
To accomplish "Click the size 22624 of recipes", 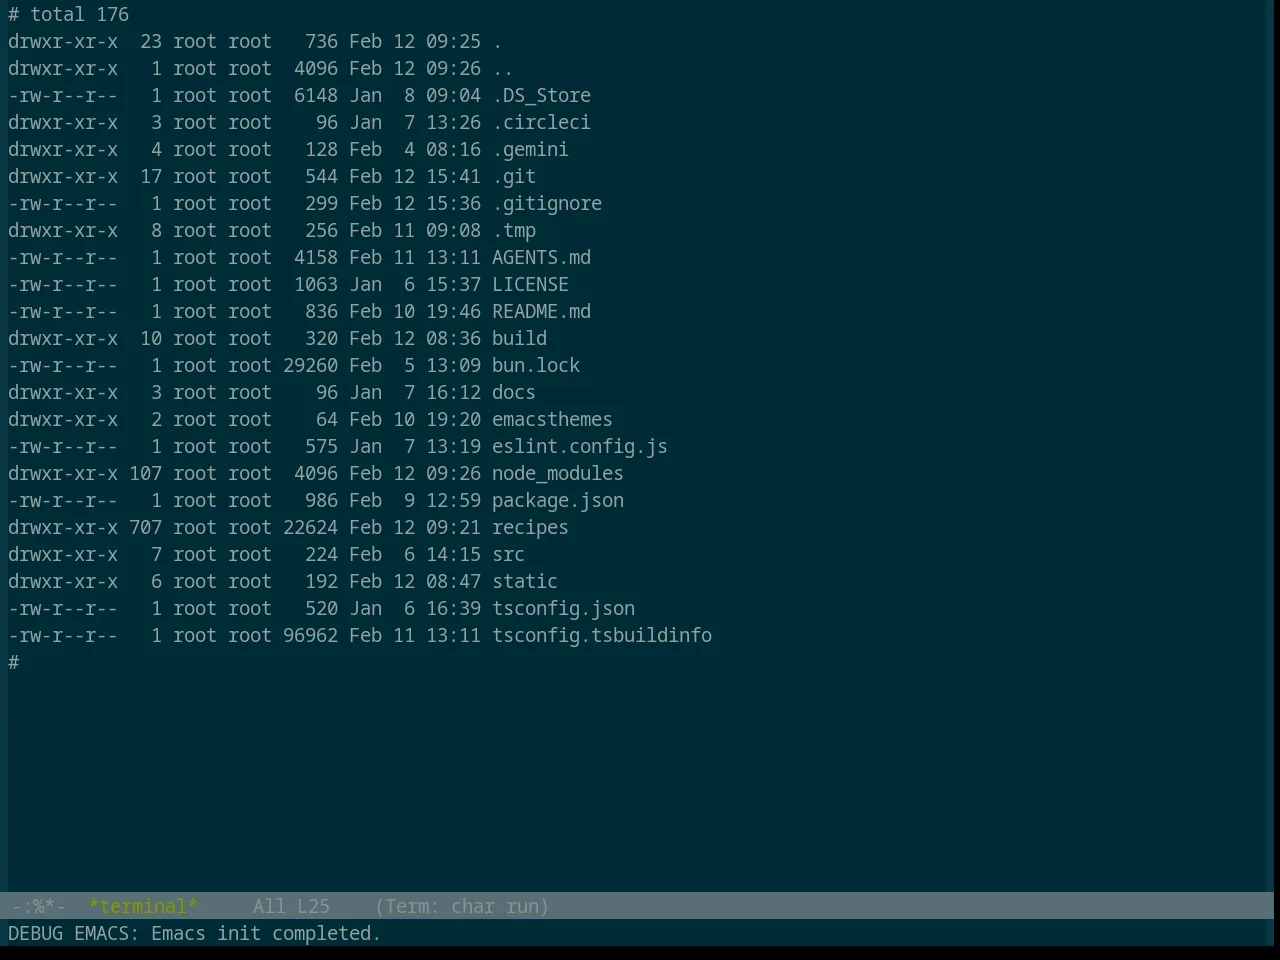I will 310,528.
